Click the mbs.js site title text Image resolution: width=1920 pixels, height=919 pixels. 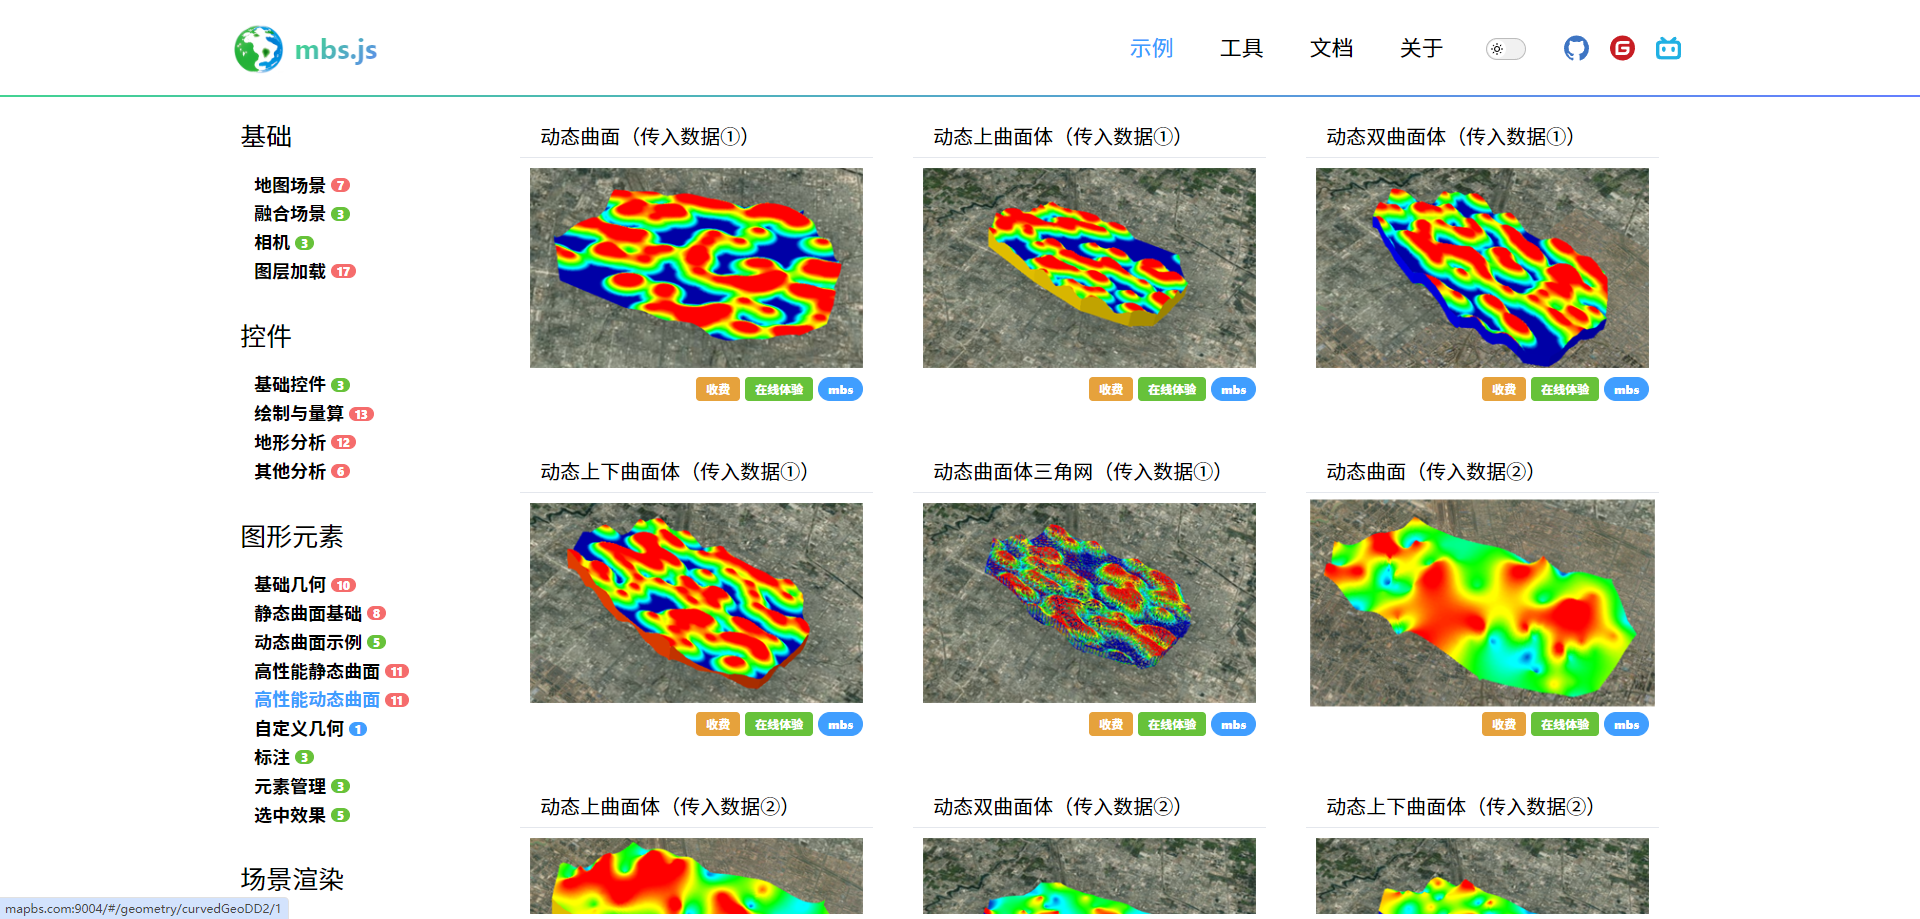336,50
